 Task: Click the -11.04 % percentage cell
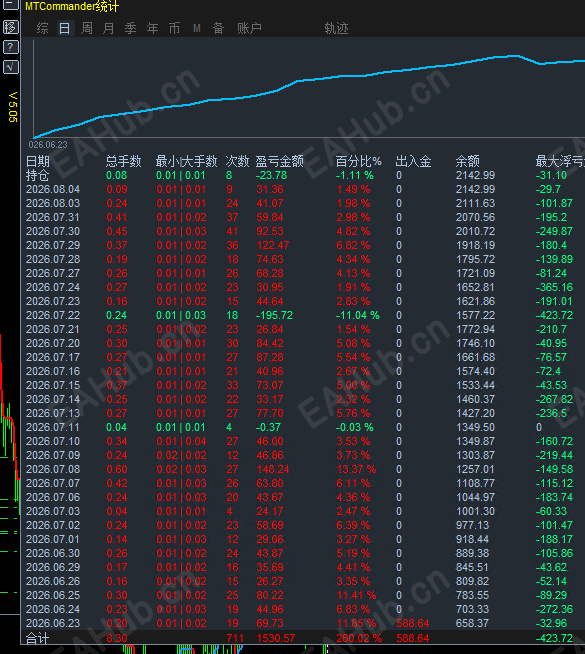click(357, 315)
